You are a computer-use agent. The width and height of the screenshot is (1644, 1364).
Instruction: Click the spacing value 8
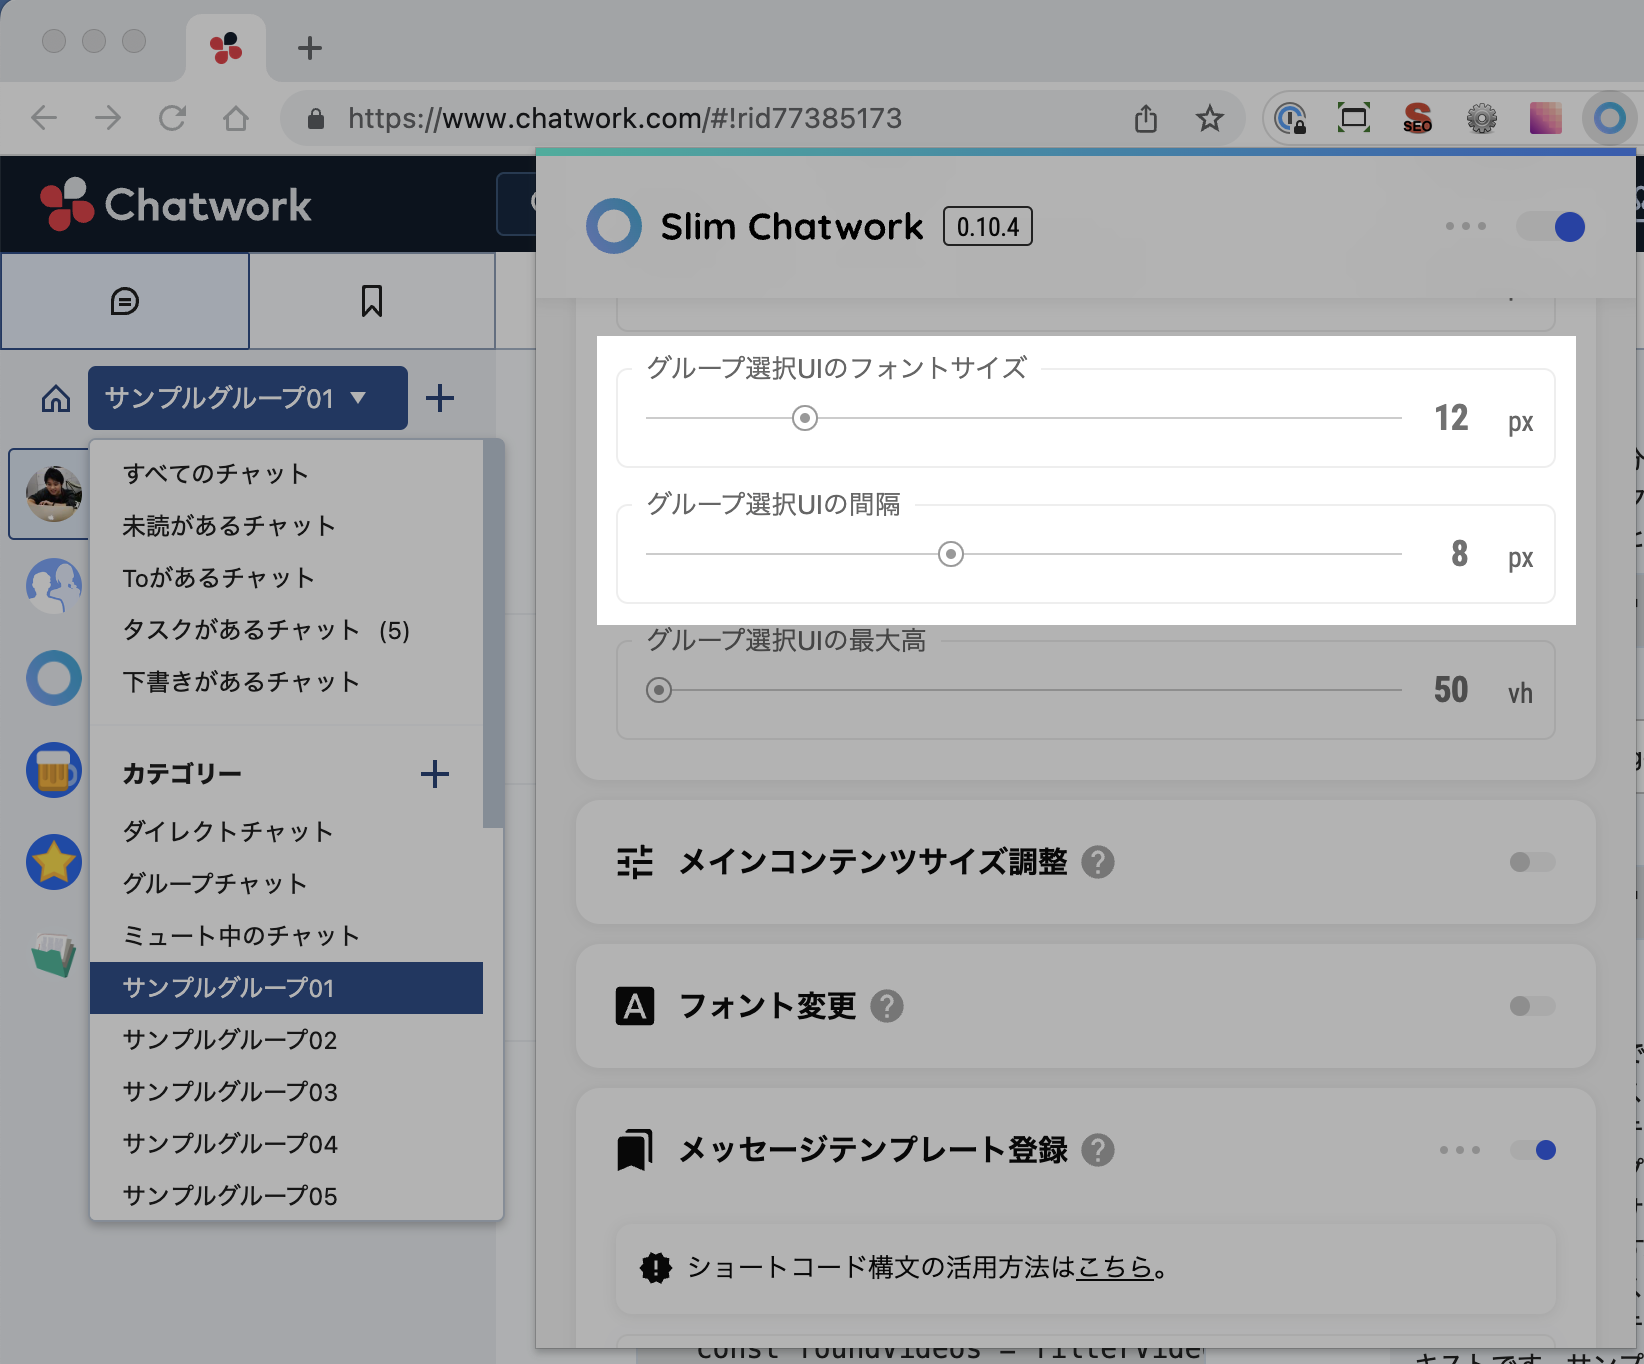click(1460, 554)
